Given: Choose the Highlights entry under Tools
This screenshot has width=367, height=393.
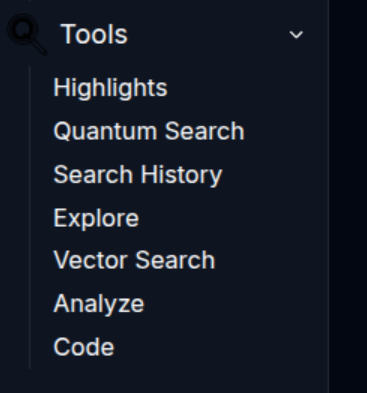Looking at the screenshot, I should [110, 88].
